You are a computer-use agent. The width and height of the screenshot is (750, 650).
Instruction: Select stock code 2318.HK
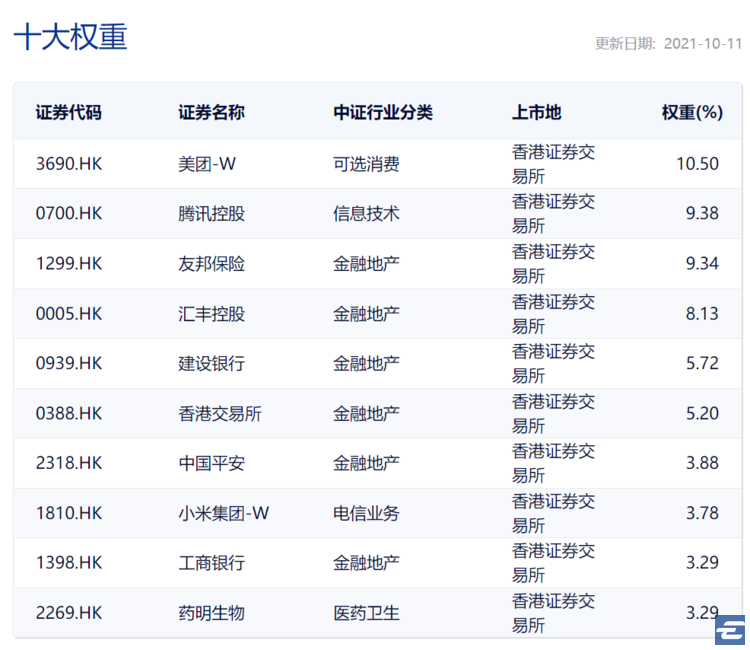click(69, 463)
